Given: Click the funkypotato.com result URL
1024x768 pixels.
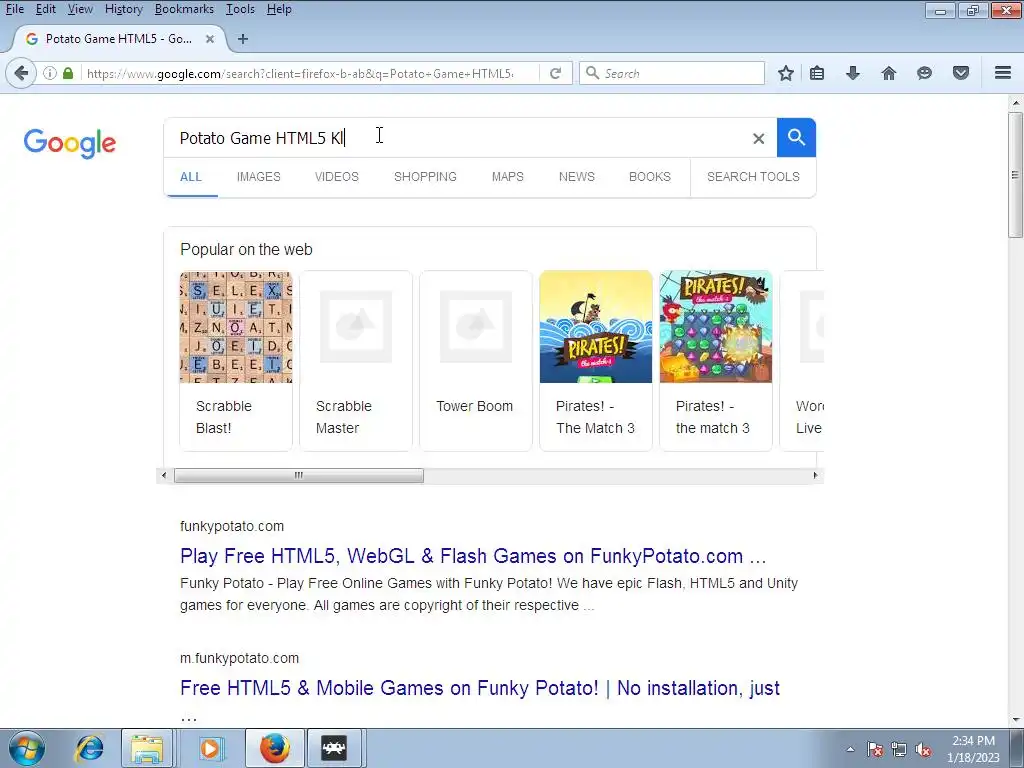Looking at the screenshot, I should (232, 526).
